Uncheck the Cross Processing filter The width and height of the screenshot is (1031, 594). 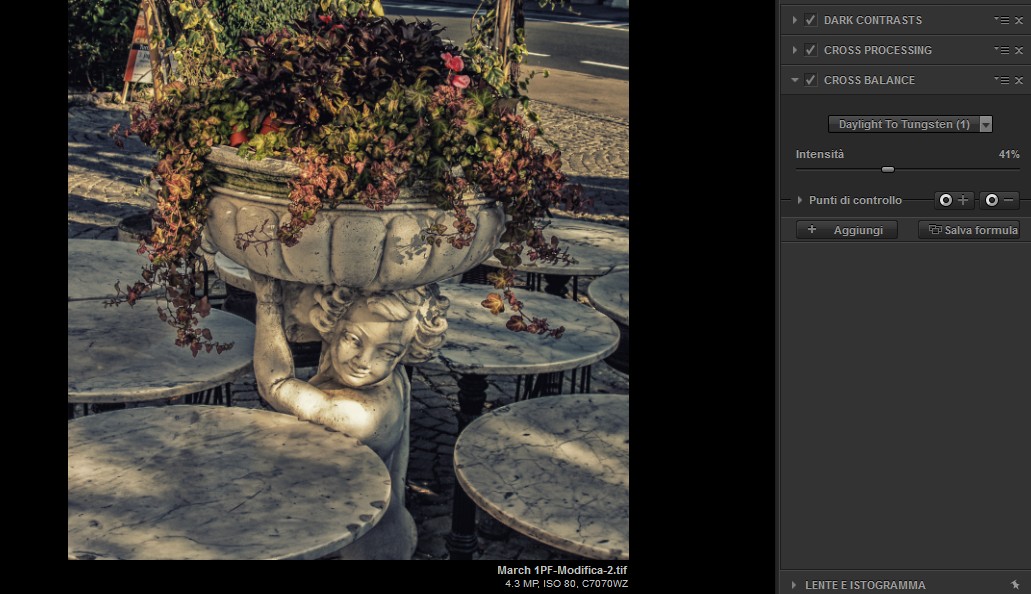pyautogui.click(x=811, y=50)
